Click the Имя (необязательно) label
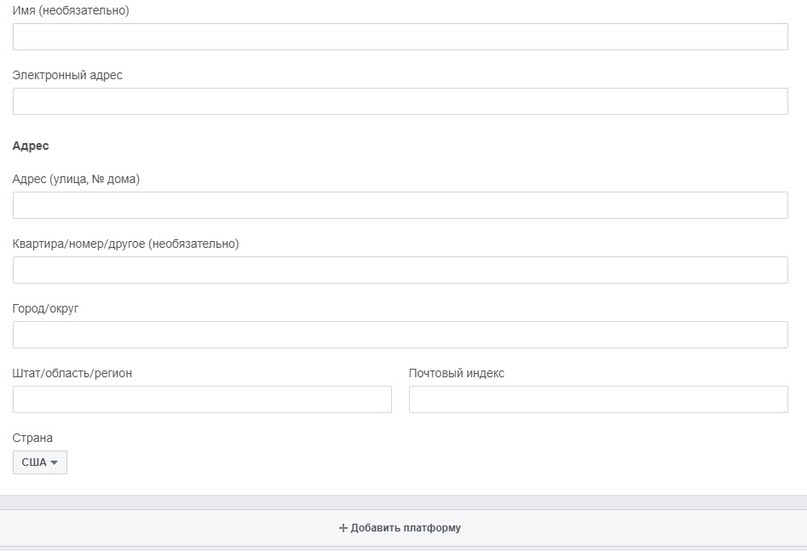Image resolution: width=807 pixels, height=551 pixels. click(71, 10)
